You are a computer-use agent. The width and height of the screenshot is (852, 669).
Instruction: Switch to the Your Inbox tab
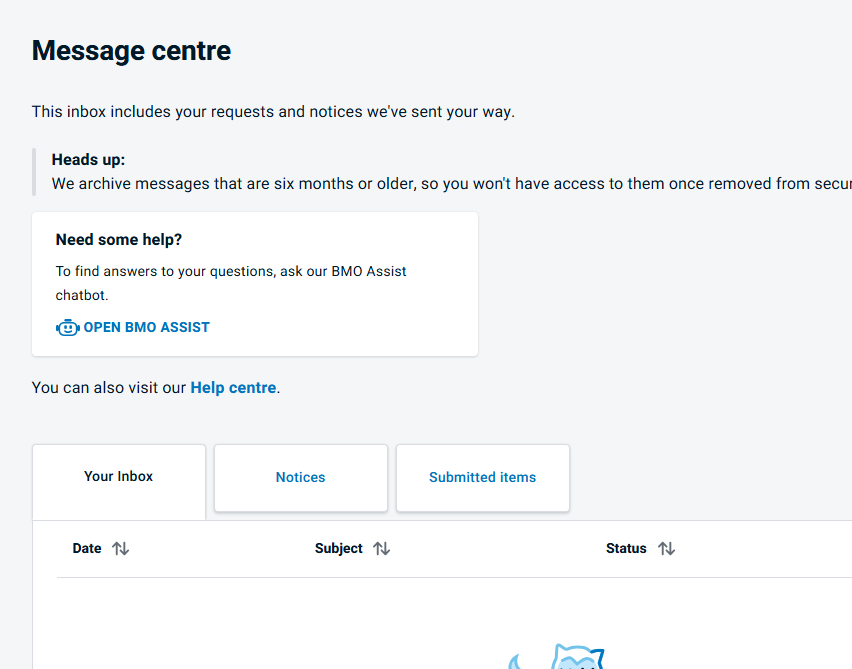tap(119, 482)
